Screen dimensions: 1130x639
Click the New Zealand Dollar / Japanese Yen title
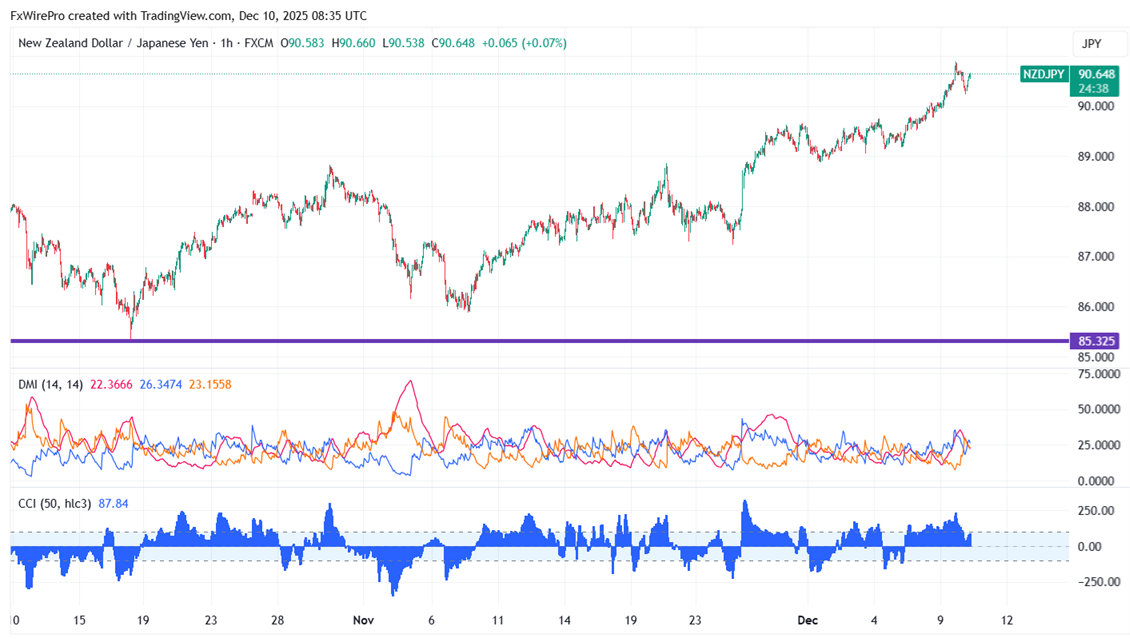point(113,43)
